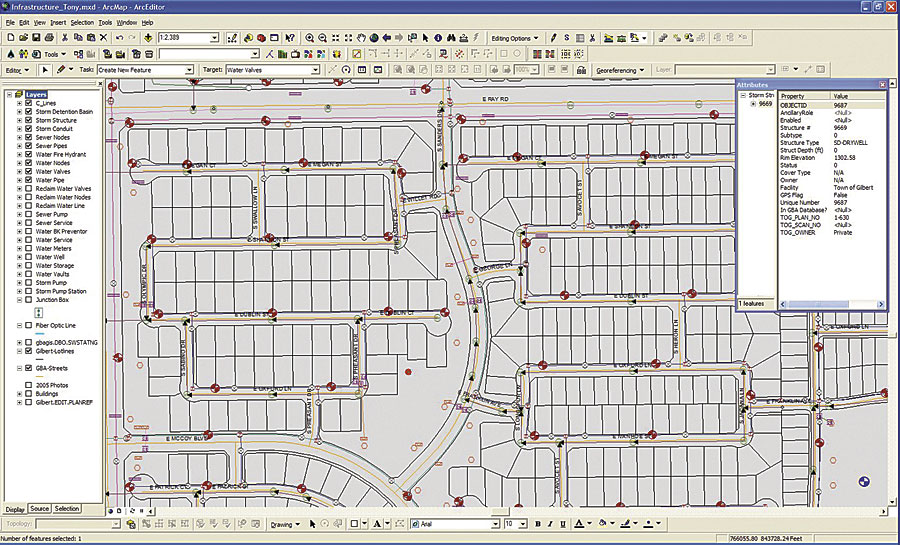Select the Zoom Out magnifier tool

[x=323, y=38]
